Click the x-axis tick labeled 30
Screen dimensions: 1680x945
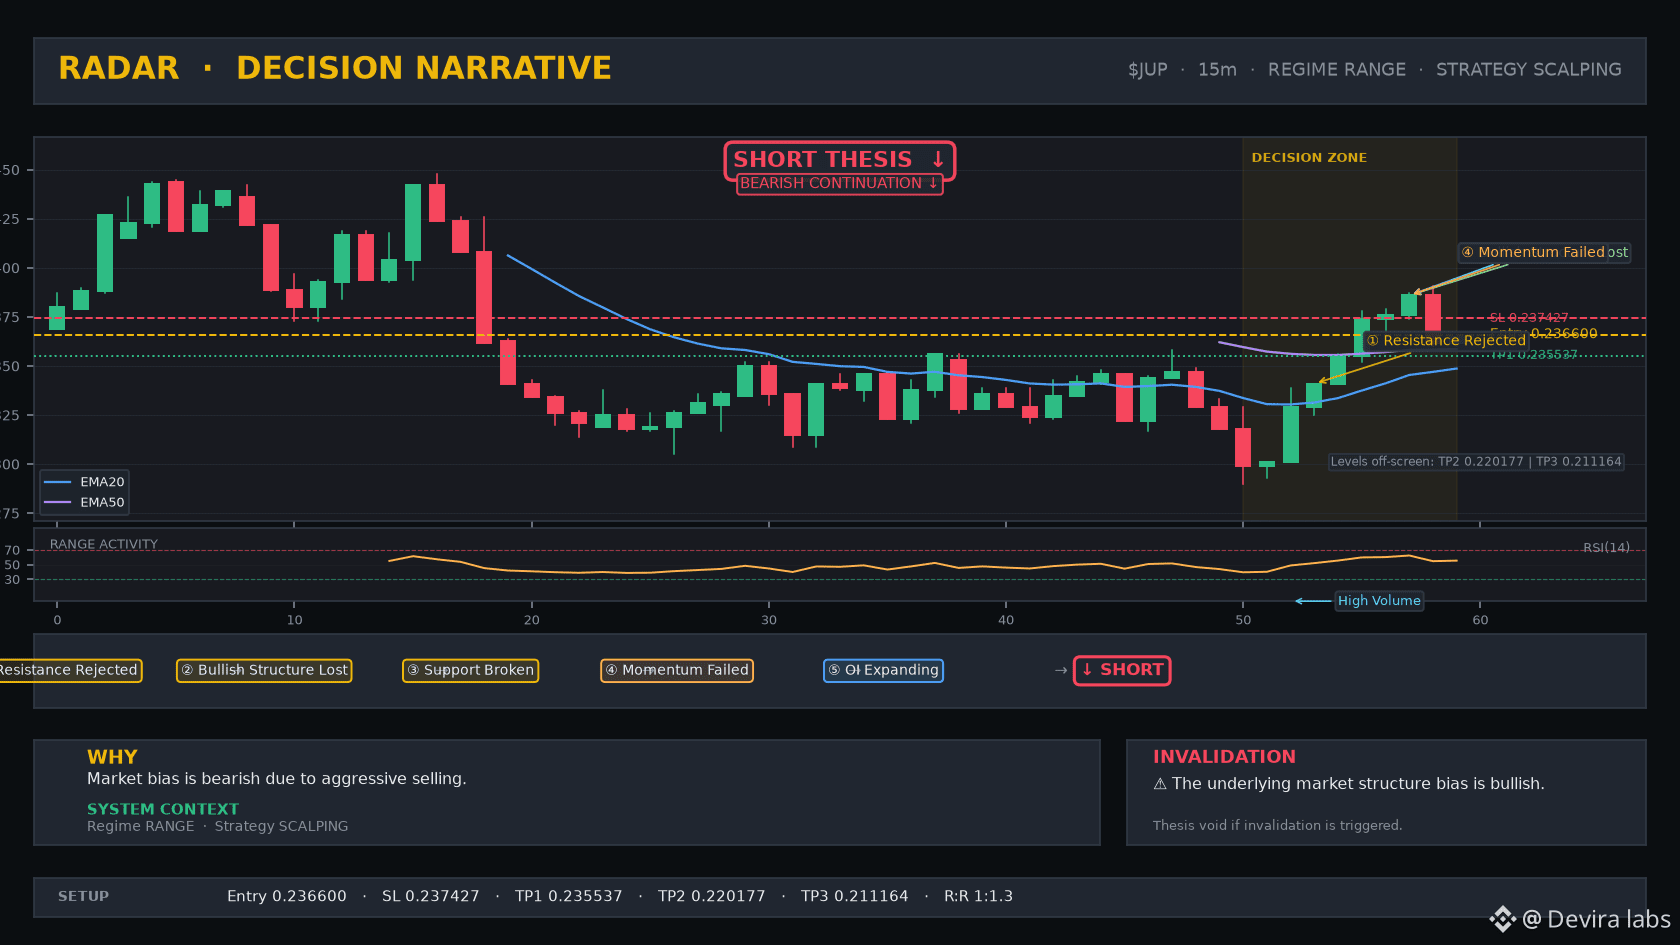tap(769, 620)
